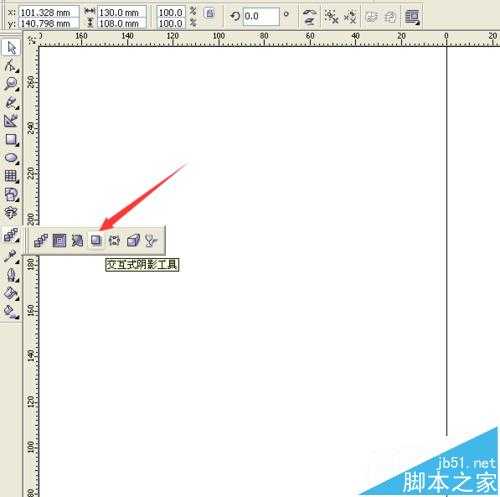Choose the Rectangle tool

click(11, 139)
